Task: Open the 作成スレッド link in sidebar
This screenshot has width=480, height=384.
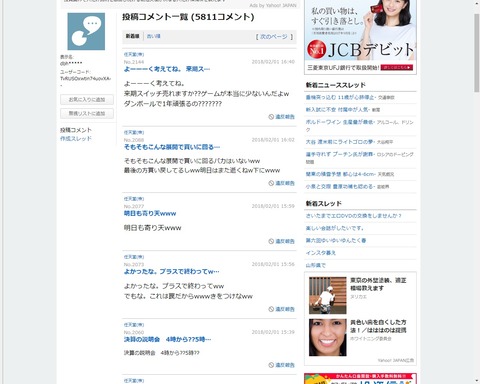Action: pos(76,138)
